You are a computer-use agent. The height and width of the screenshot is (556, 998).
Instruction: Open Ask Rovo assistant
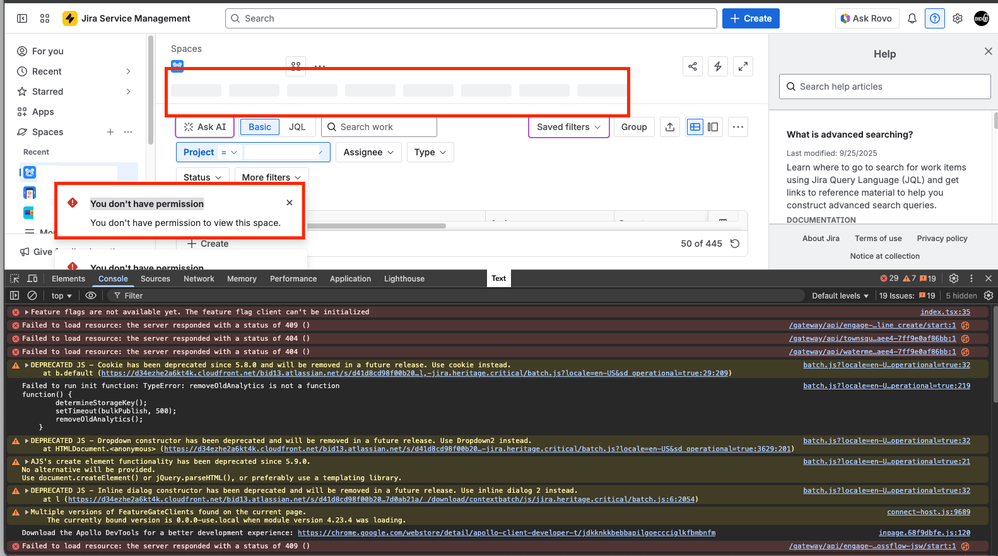pyautogui.click(x=866, y=18)
